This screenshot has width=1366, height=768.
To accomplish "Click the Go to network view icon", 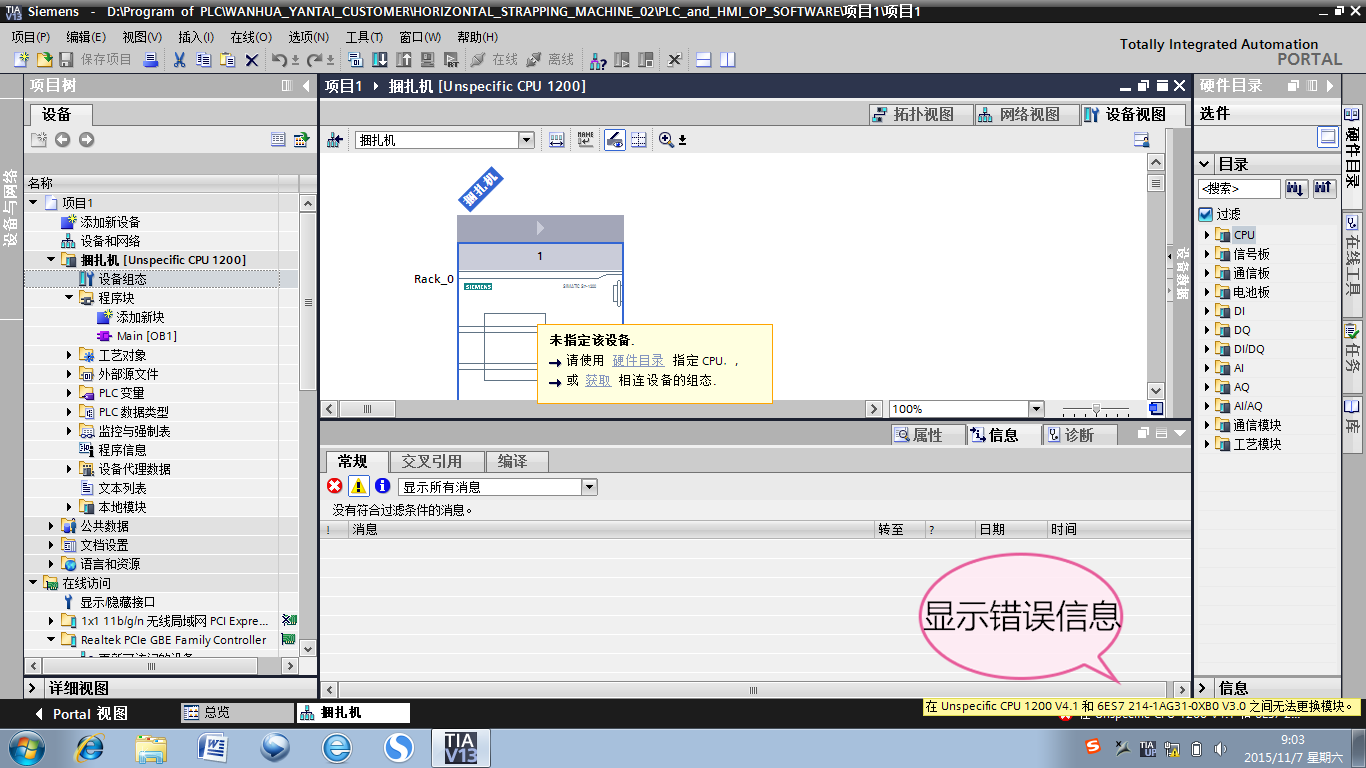I will (x=335, y=140).
